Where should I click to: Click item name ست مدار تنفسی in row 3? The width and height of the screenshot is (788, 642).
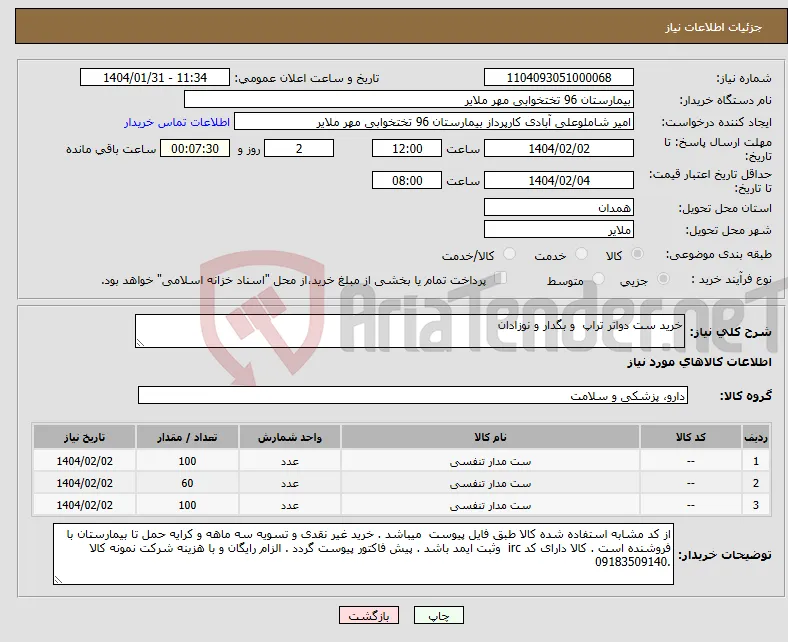coord(490,505)
